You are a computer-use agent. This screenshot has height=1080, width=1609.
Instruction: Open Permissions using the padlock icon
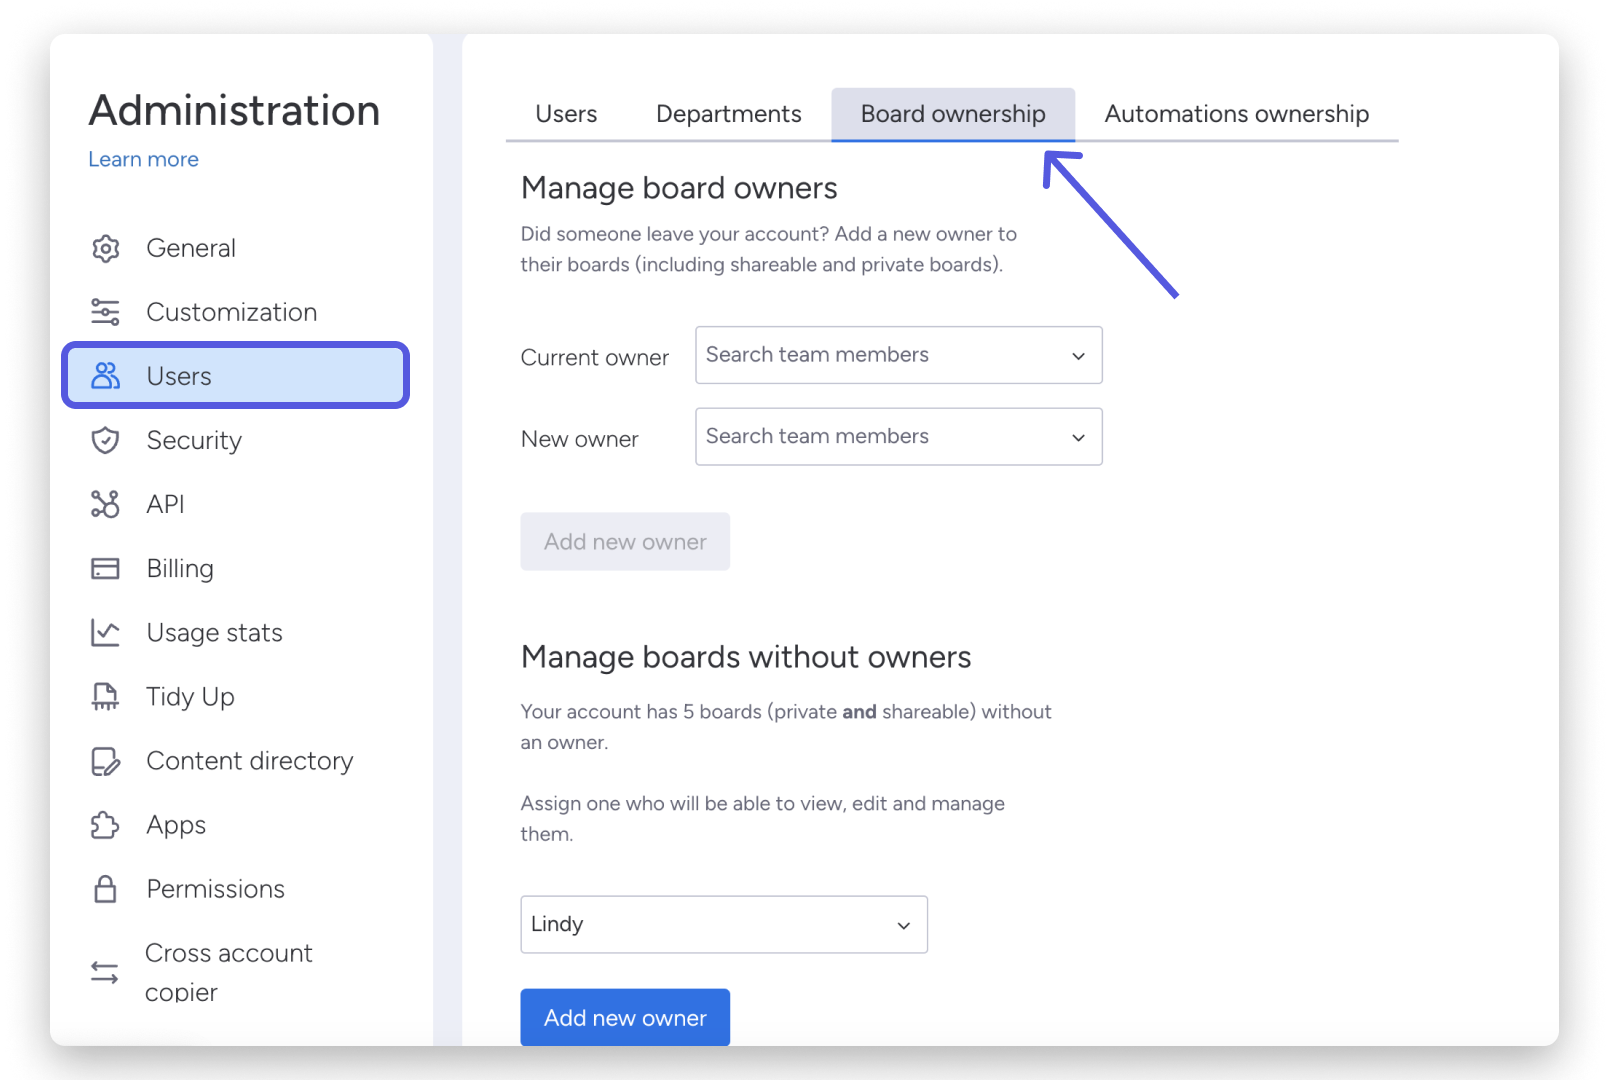[x=105, y=888]
